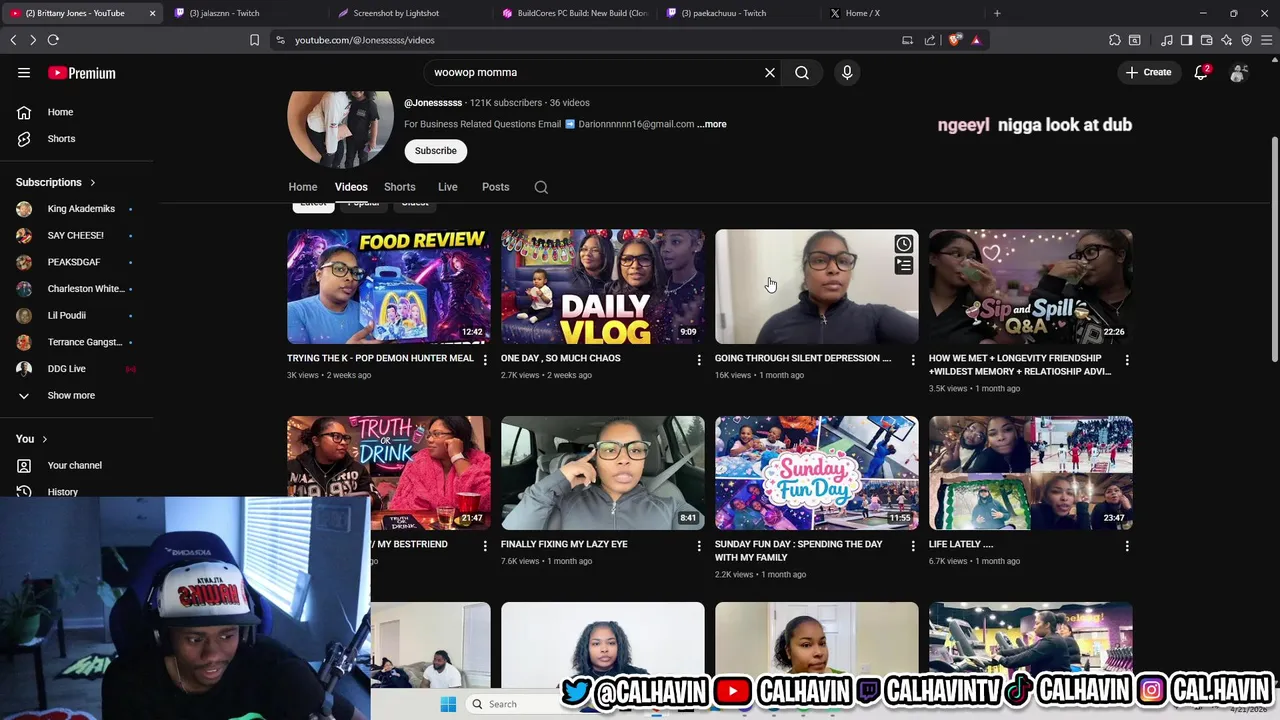Switch to the jalasznn Twitch browser tab
This screenshot has width=1280, height=720.
(x=244, y=13)
